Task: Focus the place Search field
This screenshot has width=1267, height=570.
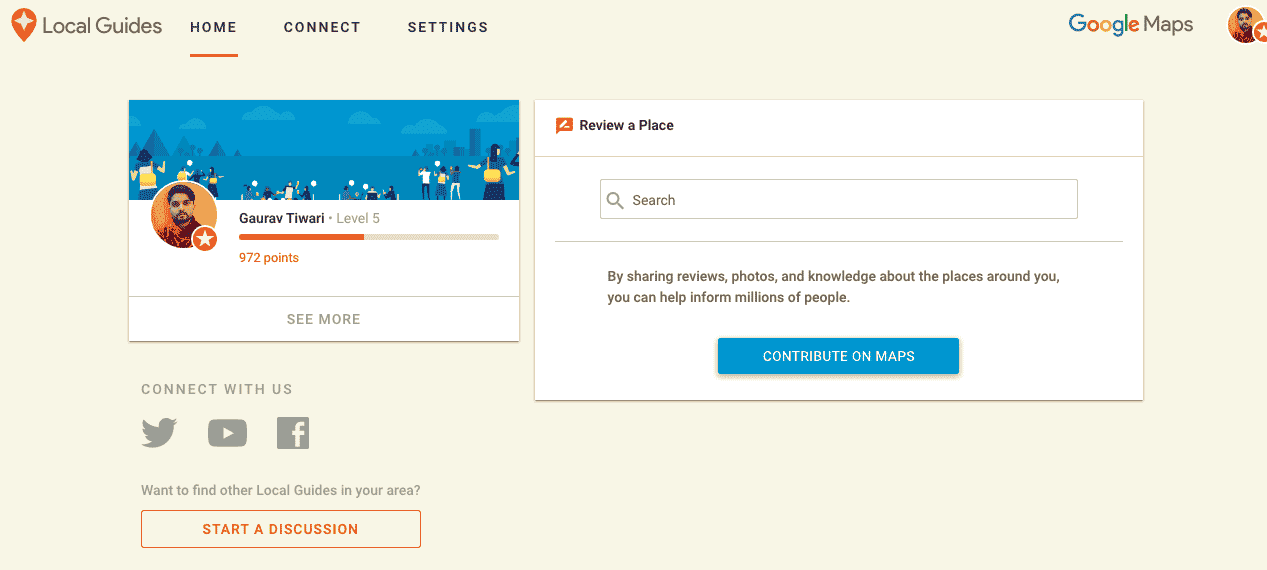Action: [850, 200]
